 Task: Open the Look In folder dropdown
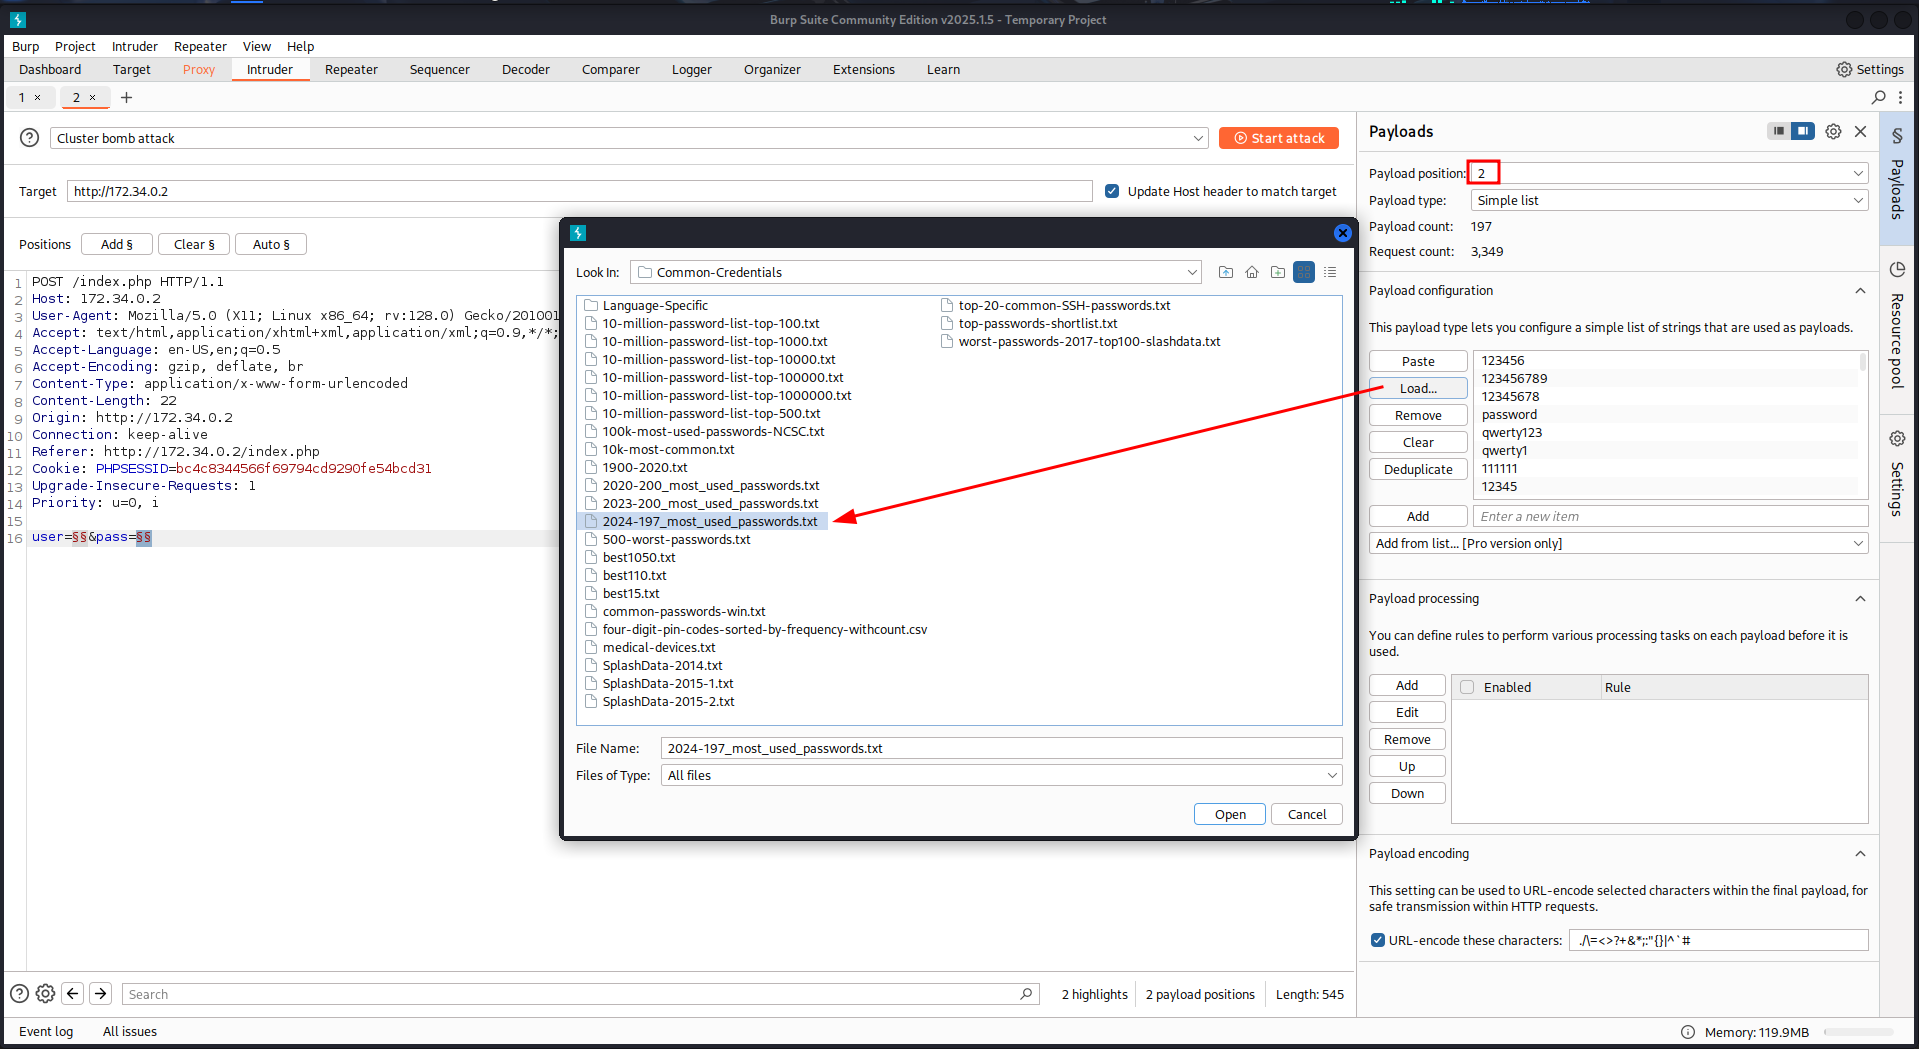tap(916, 272)
